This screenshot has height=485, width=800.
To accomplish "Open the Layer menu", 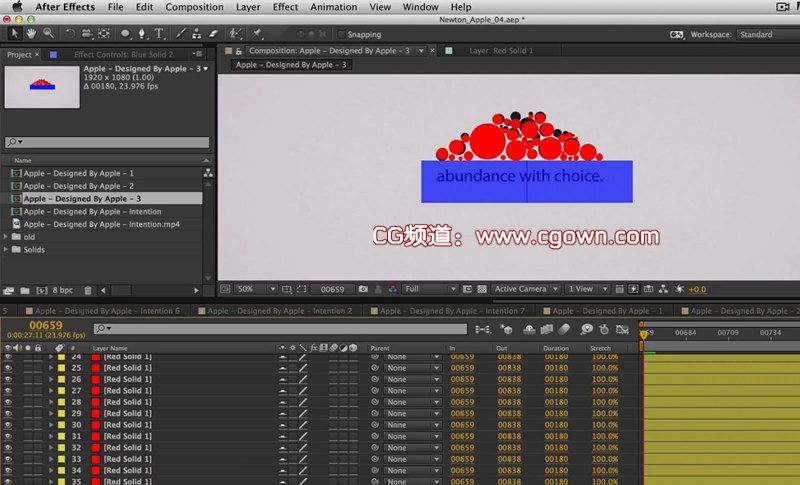I will pos(248,7).
